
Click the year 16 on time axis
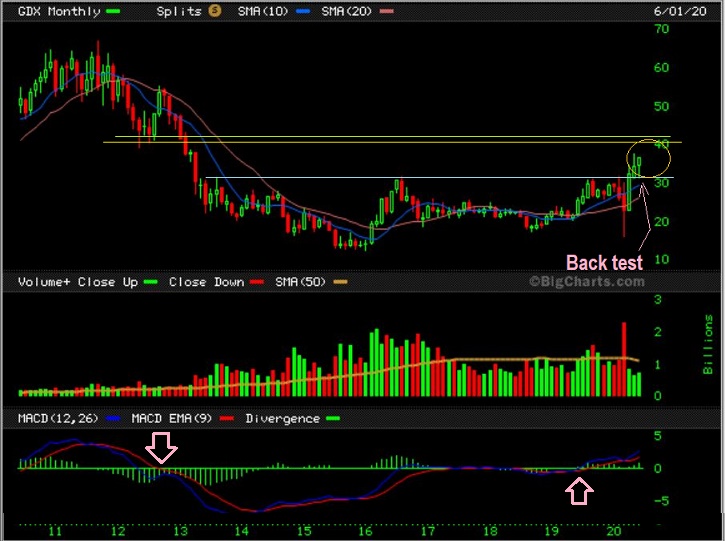368,528
